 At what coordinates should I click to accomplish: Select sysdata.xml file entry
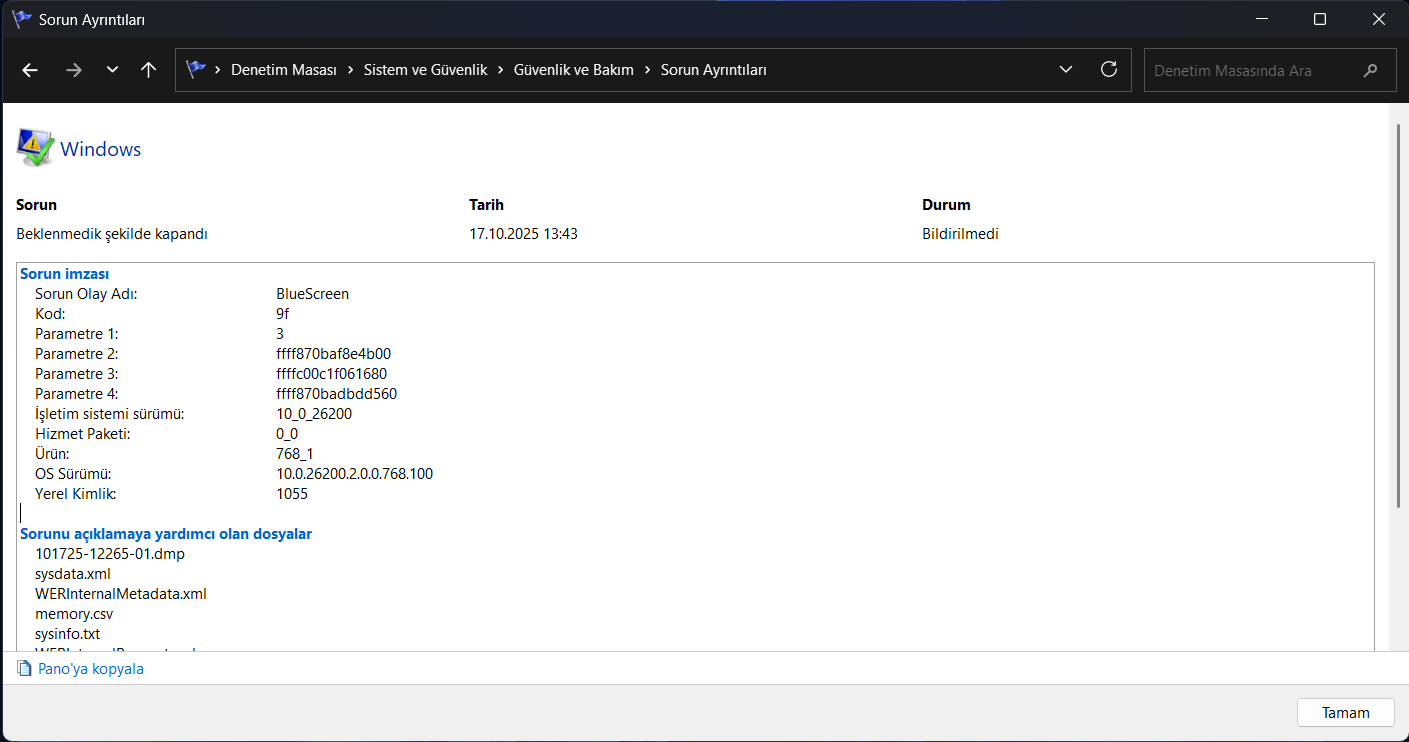[x=73, y=574]
